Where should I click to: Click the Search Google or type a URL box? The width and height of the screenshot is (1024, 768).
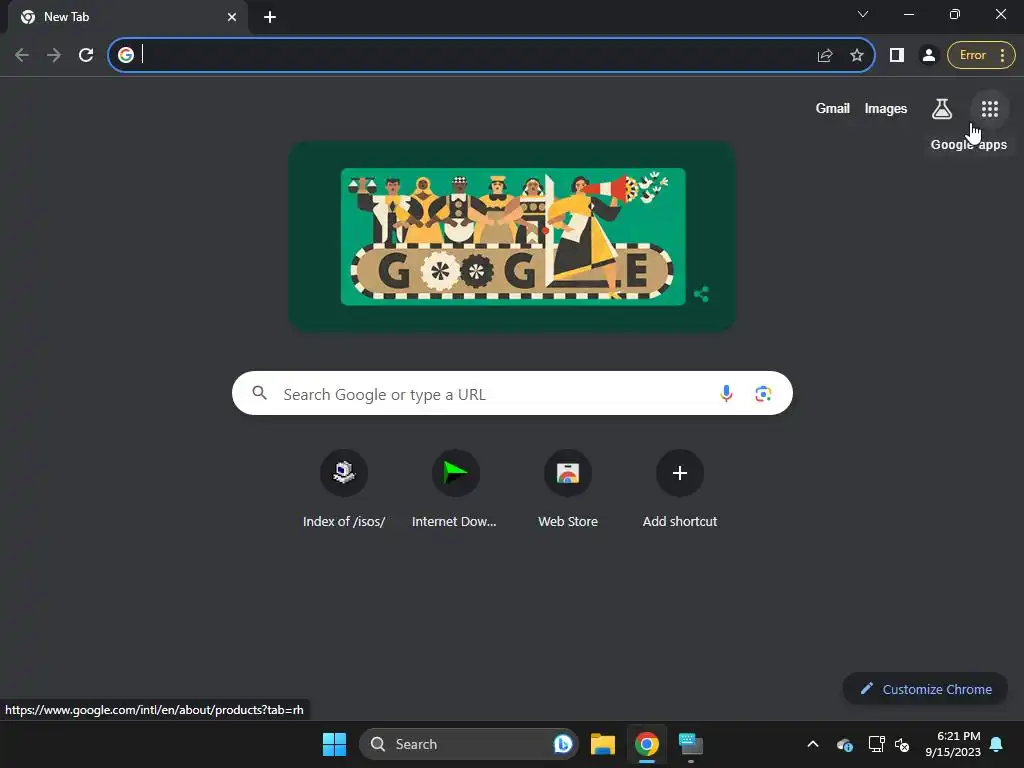512,393
